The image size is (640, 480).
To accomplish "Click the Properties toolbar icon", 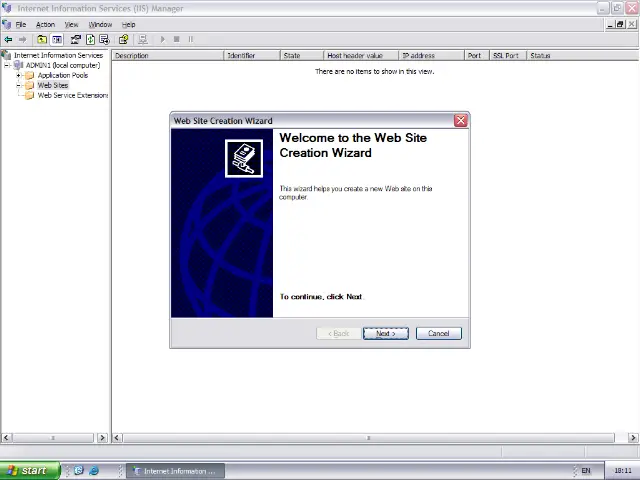I will coord(76,40).
